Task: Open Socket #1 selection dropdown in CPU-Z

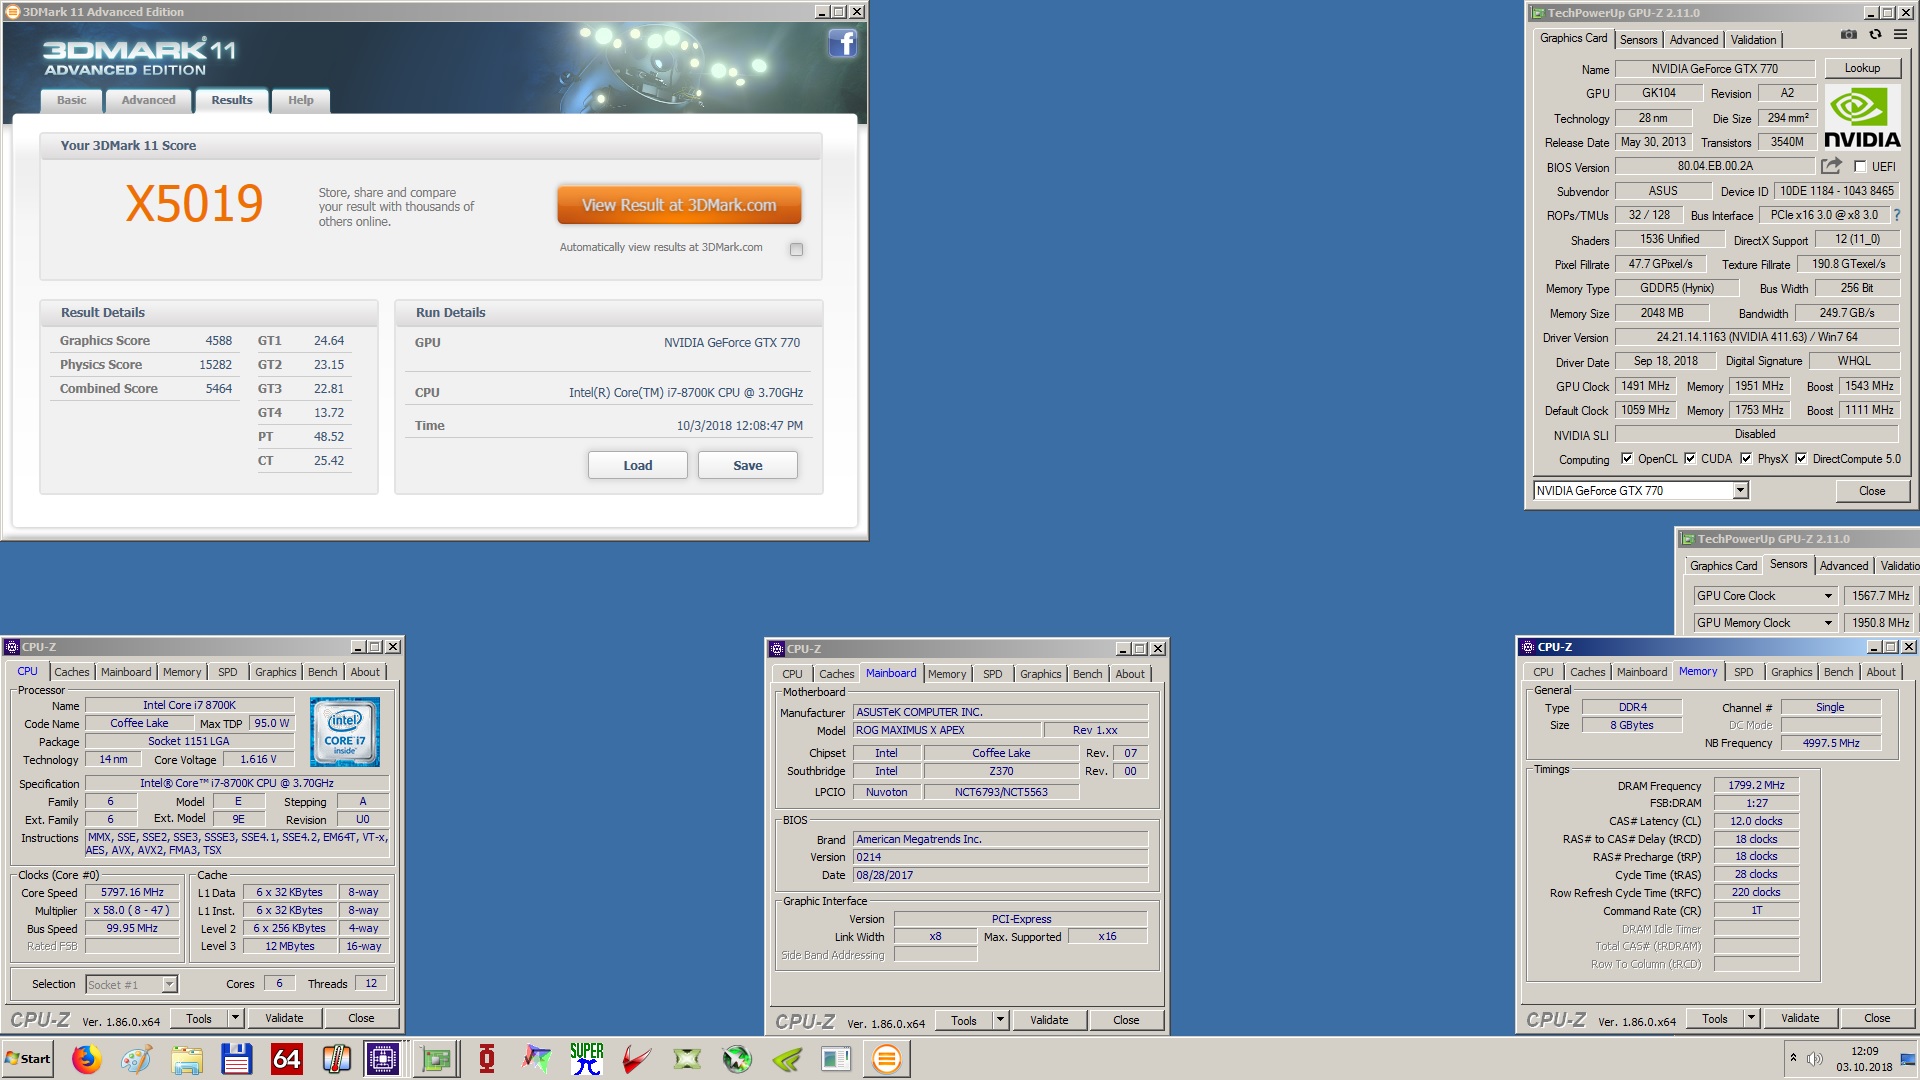Action: (169, 985)
